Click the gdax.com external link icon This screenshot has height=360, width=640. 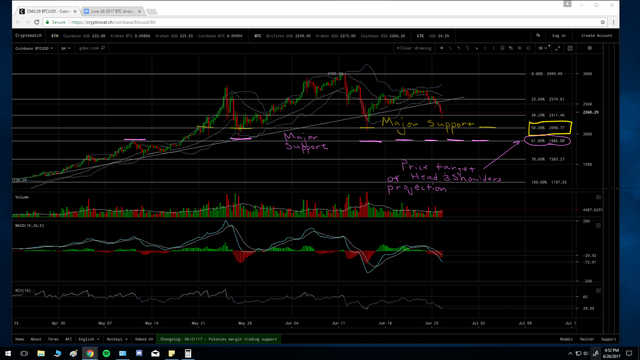coord(103,48)
